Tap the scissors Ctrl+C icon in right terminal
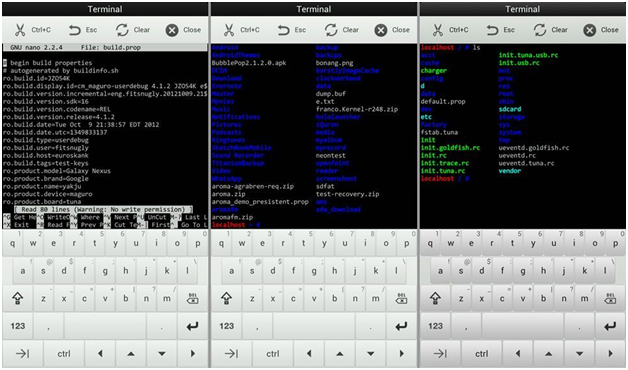628x370 pixels. pos(438,30)
